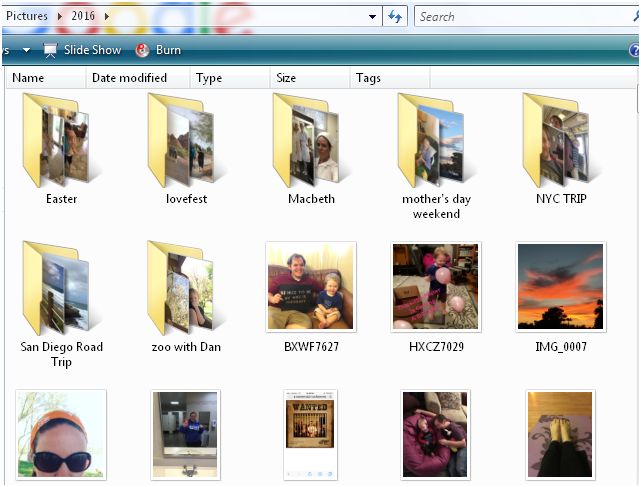
Task: Click the help question mark icon
Action: point(633,50)
